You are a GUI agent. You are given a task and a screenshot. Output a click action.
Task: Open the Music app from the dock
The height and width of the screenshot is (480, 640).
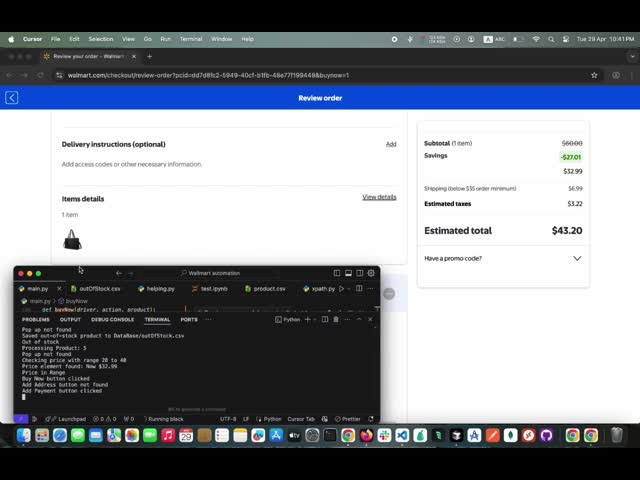(x=168, y=436)
